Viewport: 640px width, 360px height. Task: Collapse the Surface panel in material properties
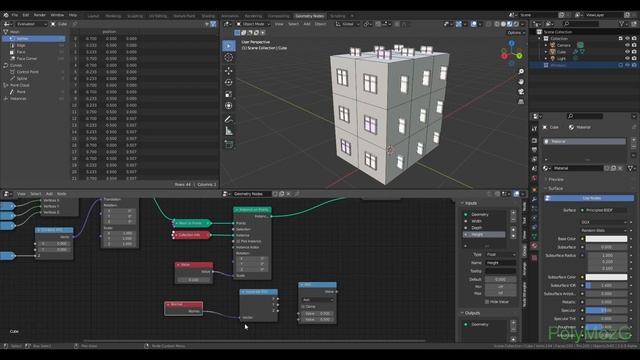click(555, 188)
